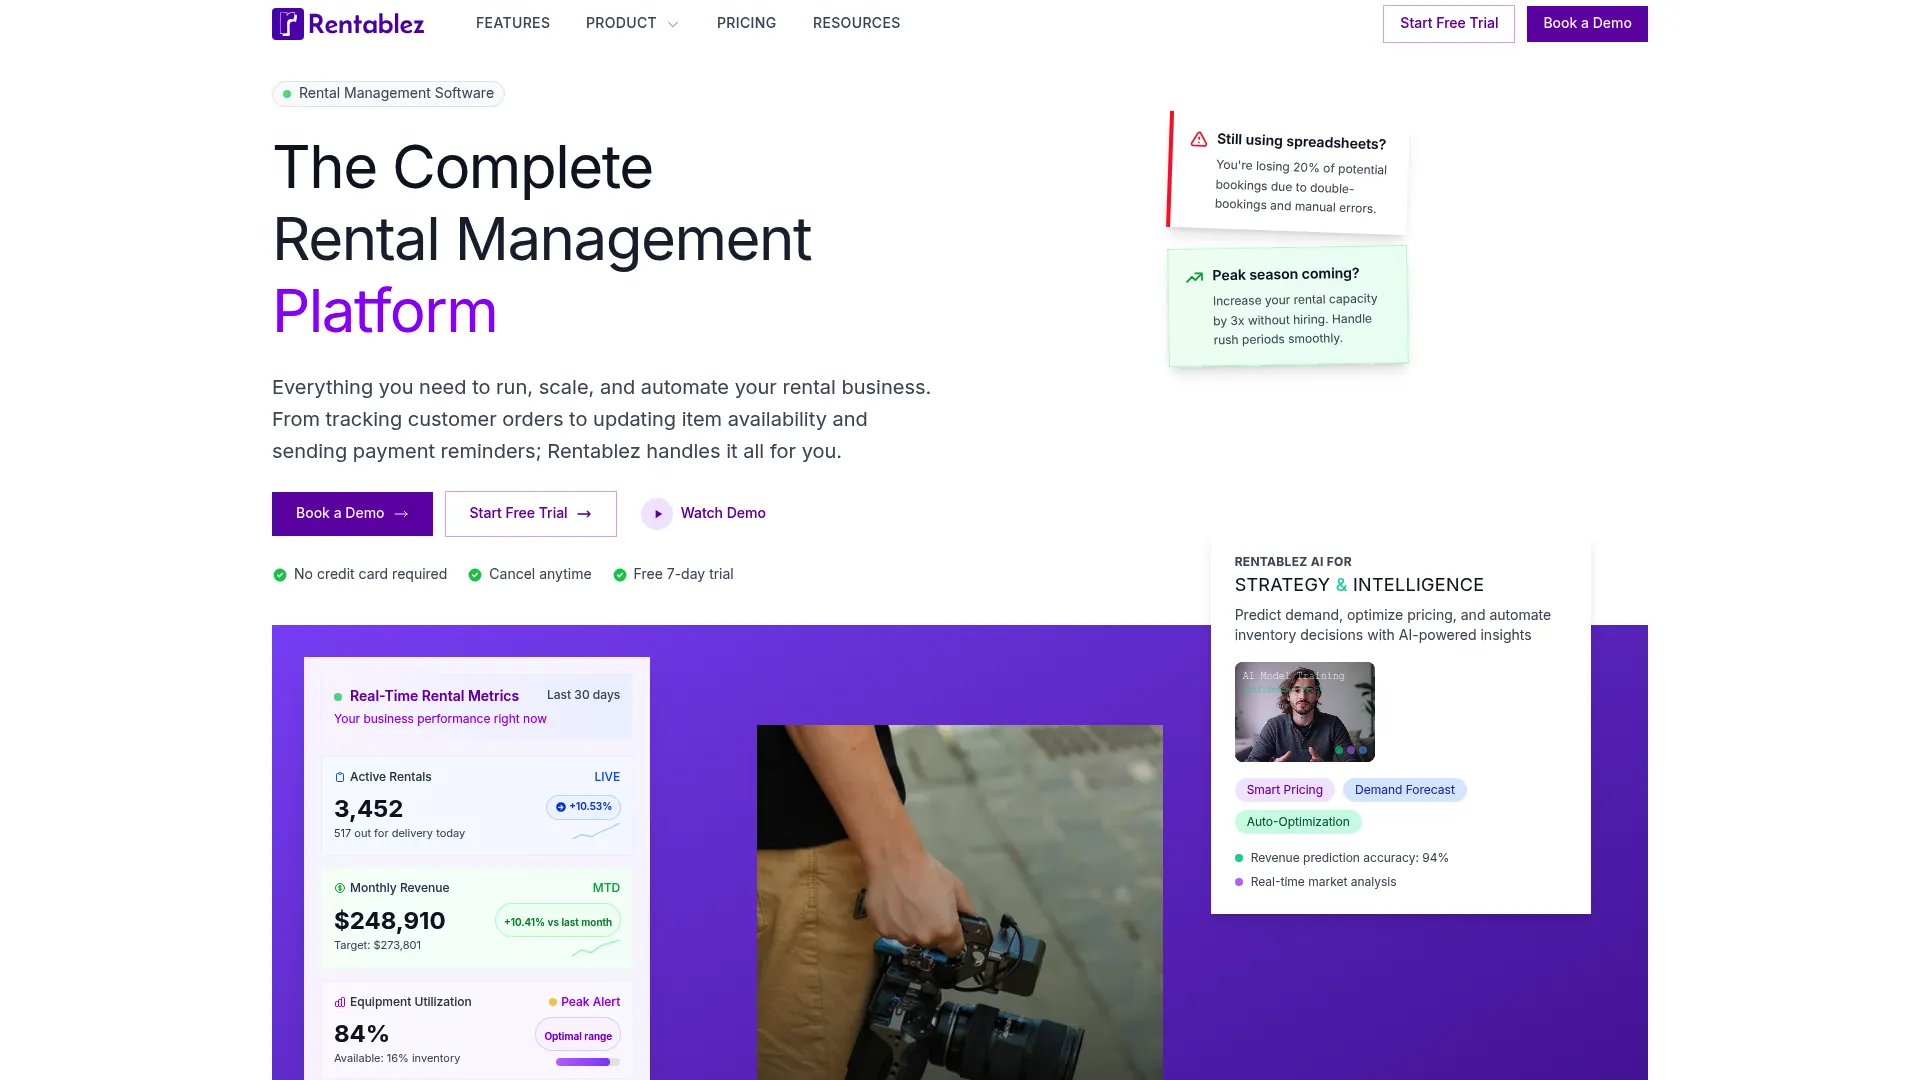The image size is (1920, 1080).
Task: Click the Cancel anytime checkmark icon
Action: (x=475, y=575)
